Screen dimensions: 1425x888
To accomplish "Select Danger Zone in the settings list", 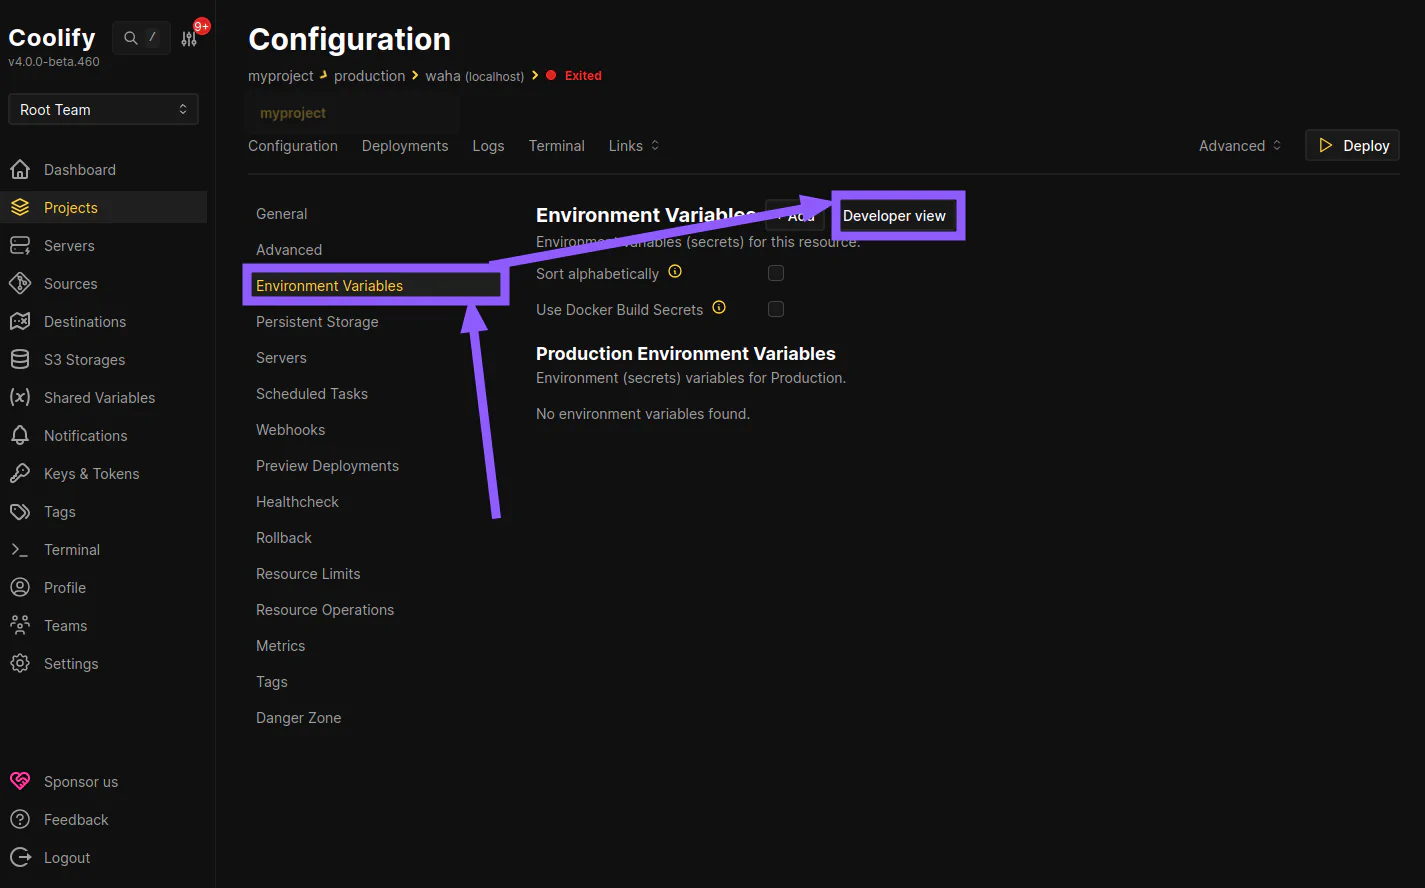I will [x=298, y=717].
